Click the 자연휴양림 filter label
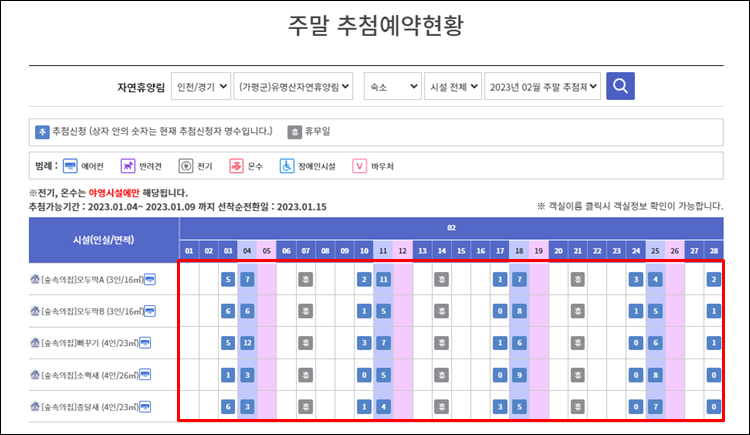The height and width of the screenshot is (435, 750). 141,87
